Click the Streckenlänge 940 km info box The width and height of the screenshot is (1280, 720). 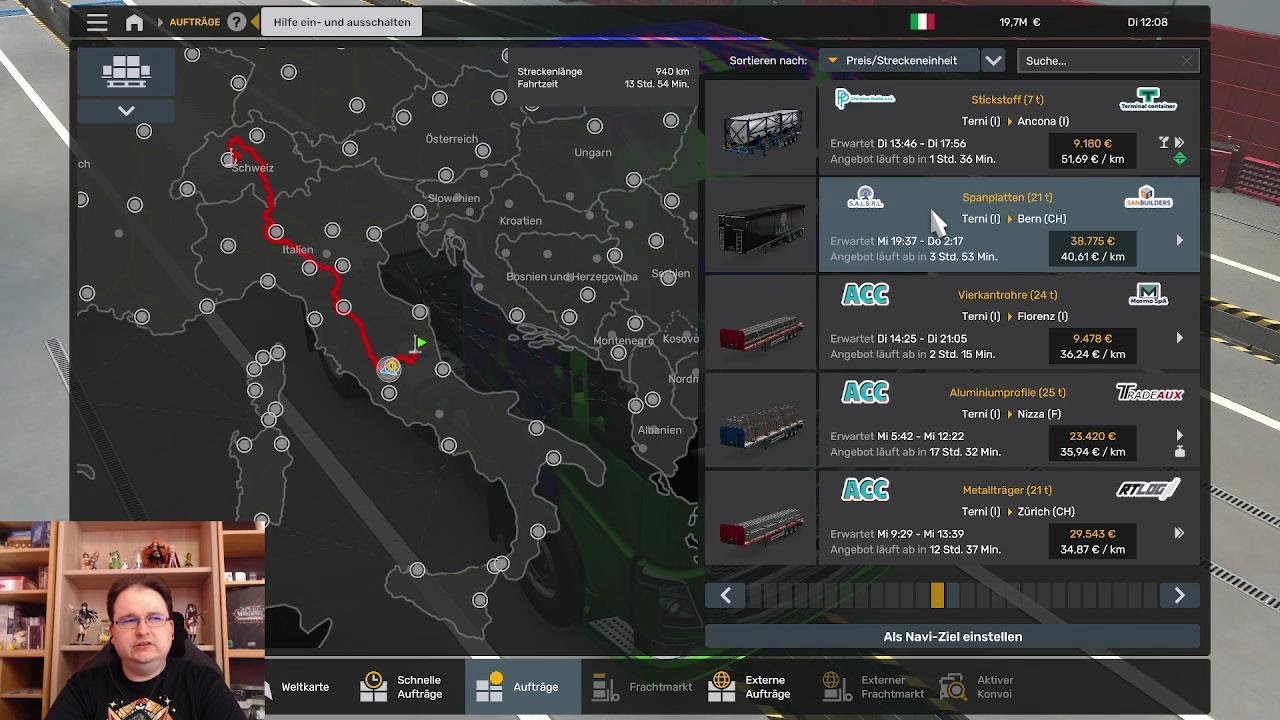[x=603, y=78]
